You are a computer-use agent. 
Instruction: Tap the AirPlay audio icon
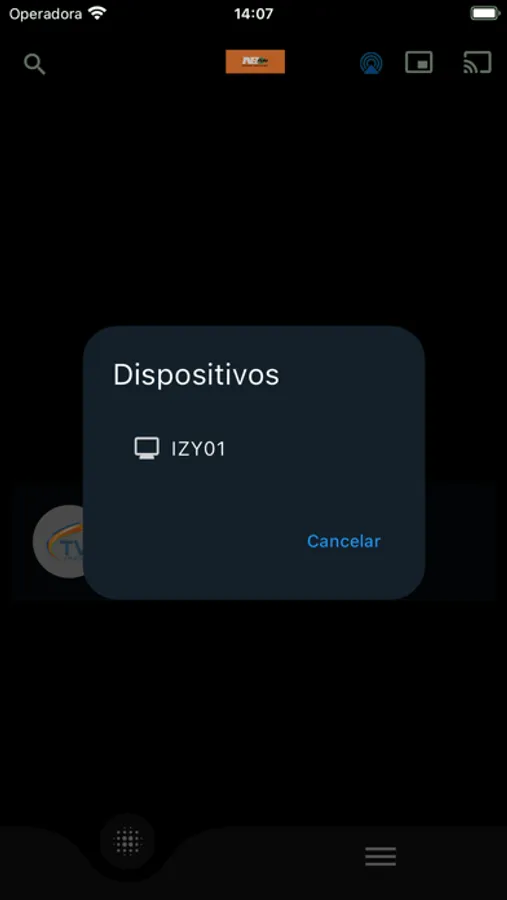pyautogui.click(x=371, y=63)
